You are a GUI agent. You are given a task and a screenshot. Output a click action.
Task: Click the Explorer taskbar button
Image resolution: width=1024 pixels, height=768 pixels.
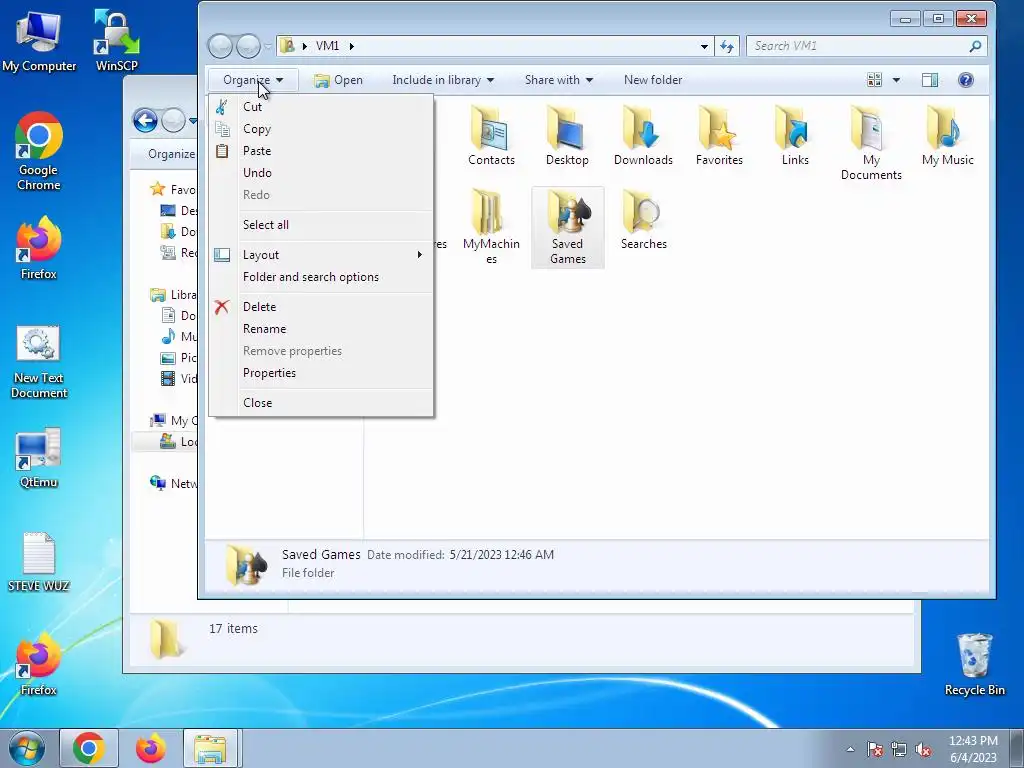211,748
